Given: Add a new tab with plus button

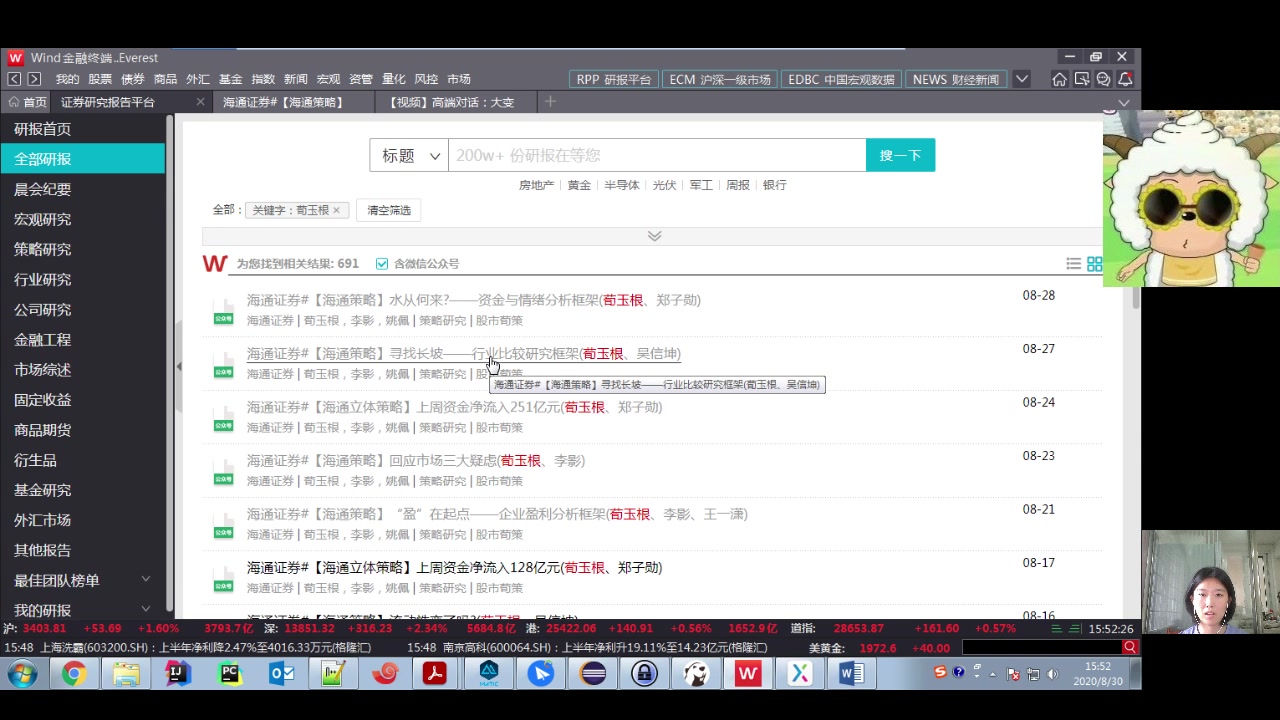Looking at the screenshot, I should coord(550,102).
